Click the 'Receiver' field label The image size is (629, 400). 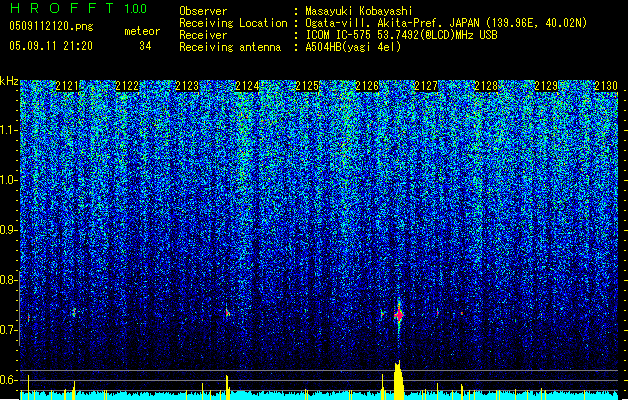[x=203, y=35]
